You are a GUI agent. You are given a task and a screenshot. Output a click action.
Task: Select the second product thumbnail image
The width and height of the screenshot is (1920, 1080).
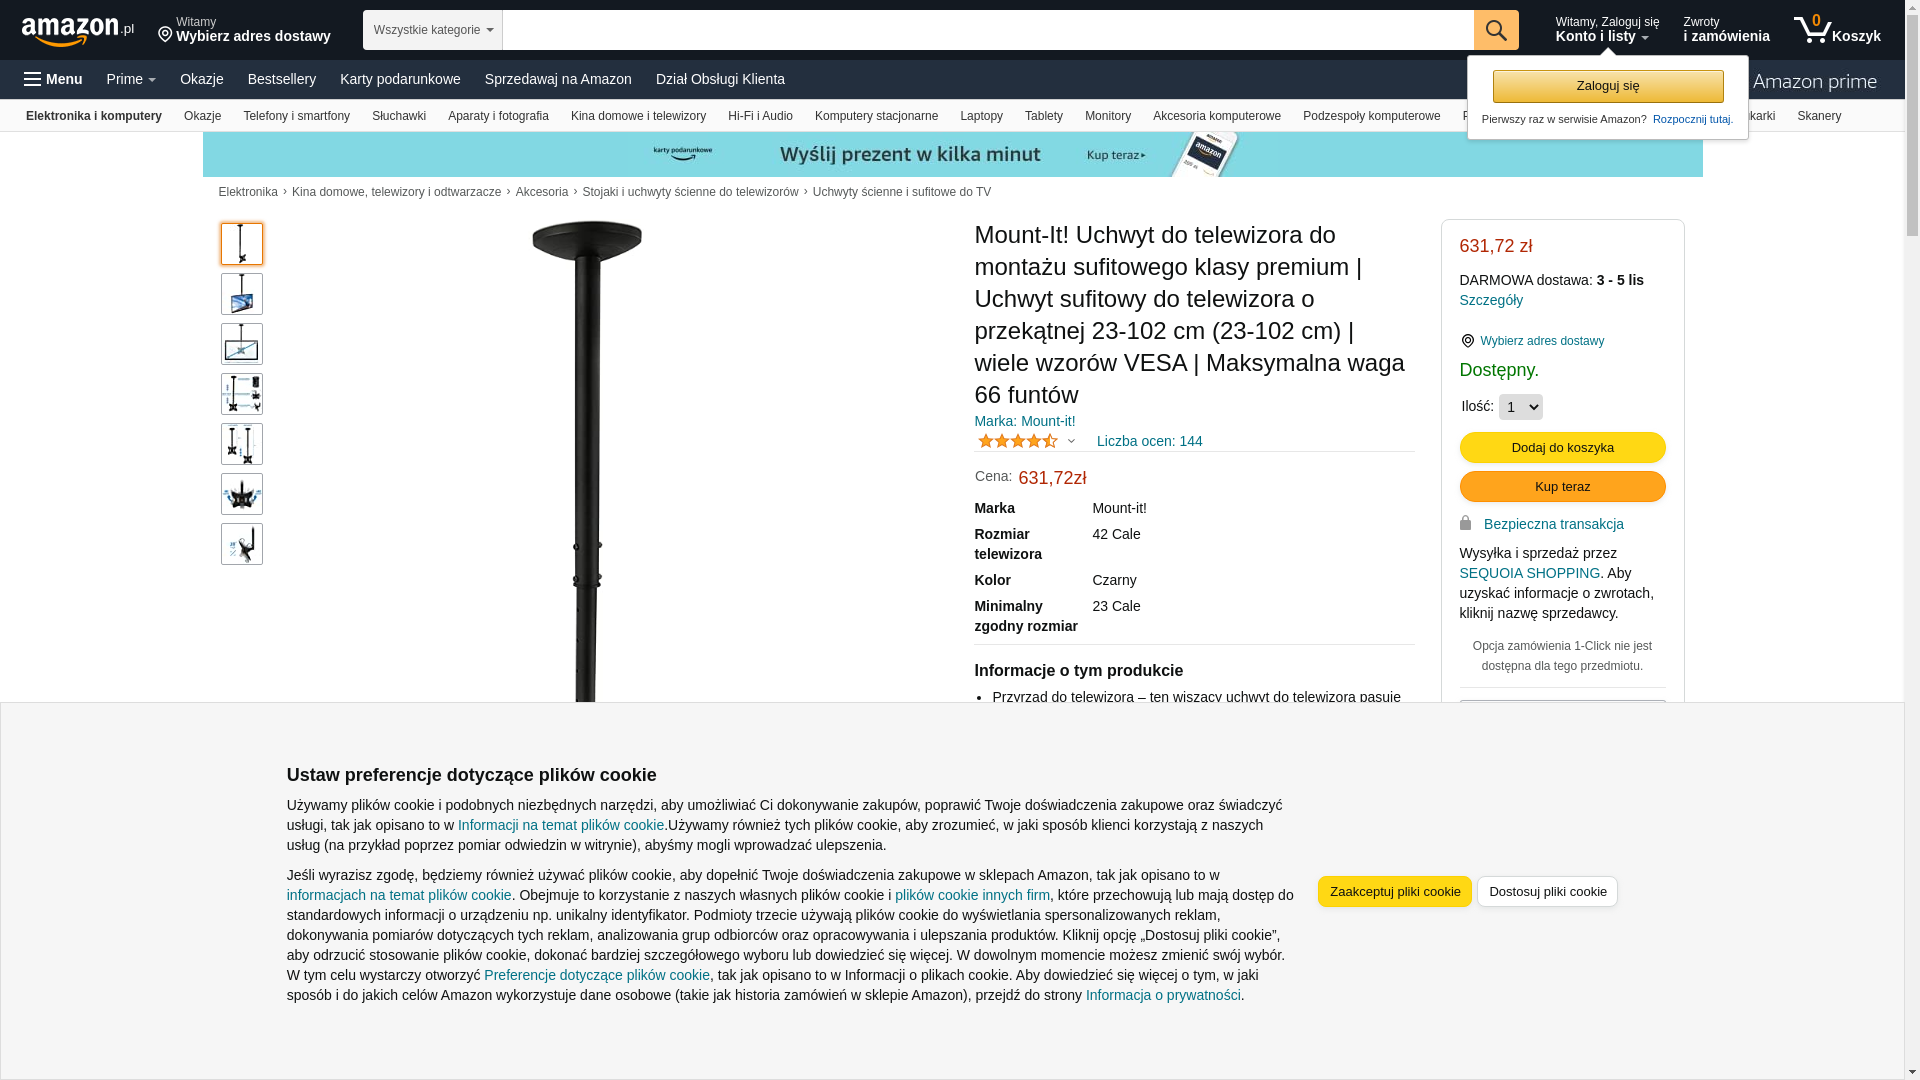[x=242, y=294]
